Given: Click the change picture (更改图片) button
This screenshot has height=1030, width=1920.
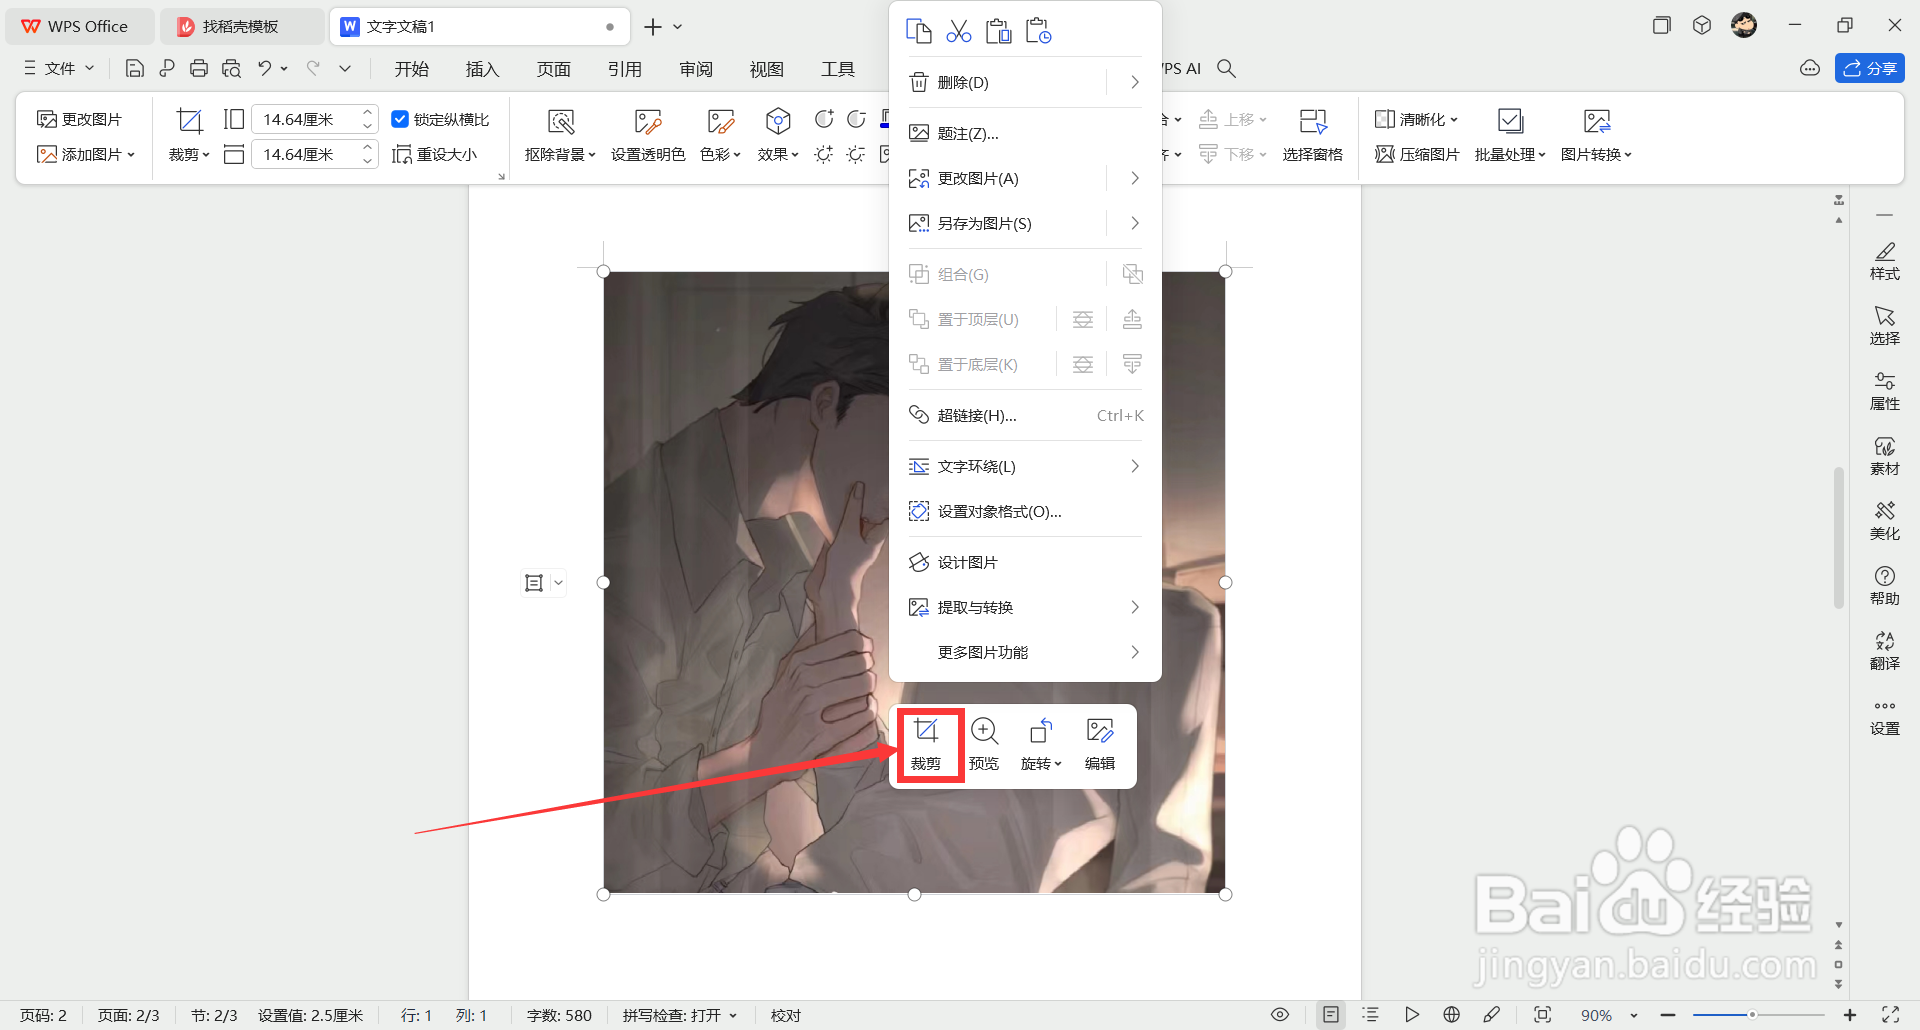Looking at the screenshot, I should [x=79, y=119].
